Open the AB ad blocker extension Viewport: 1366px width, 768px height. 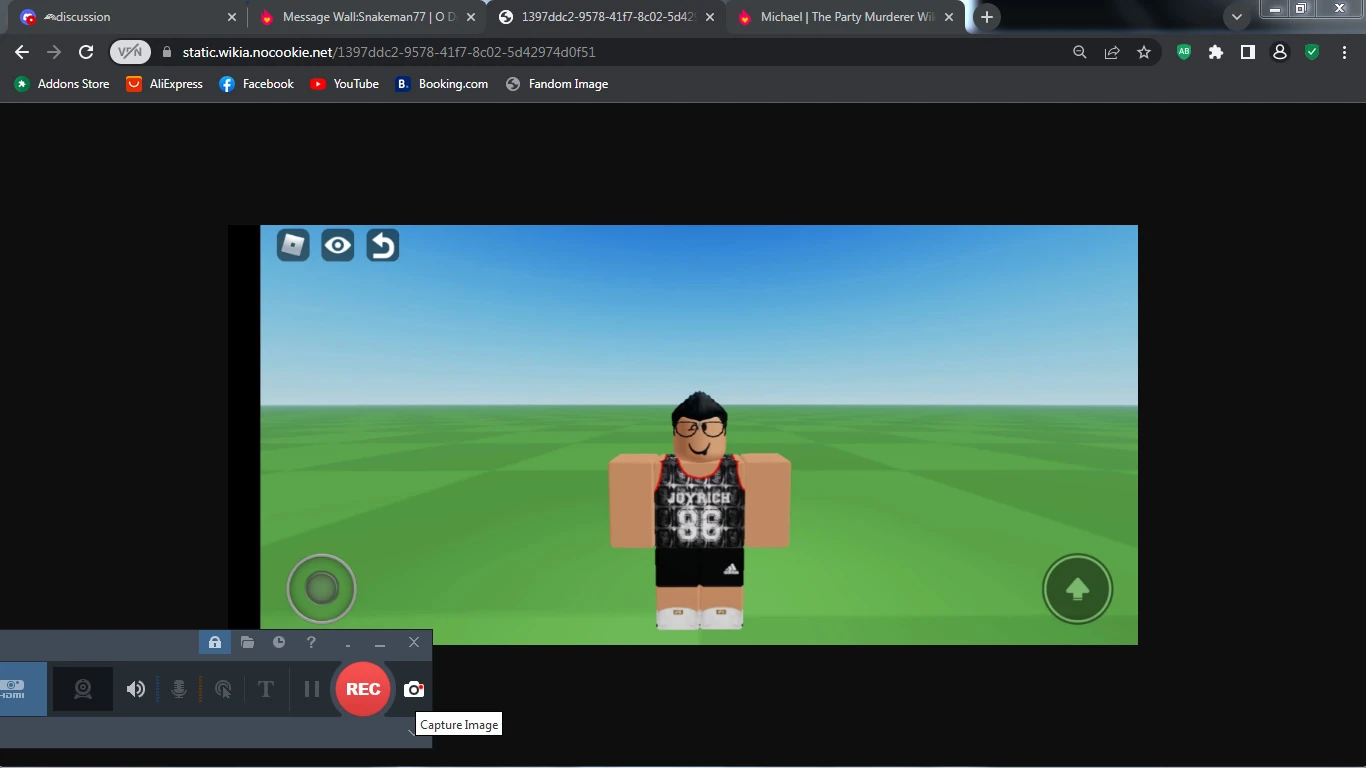[1184, 52]
